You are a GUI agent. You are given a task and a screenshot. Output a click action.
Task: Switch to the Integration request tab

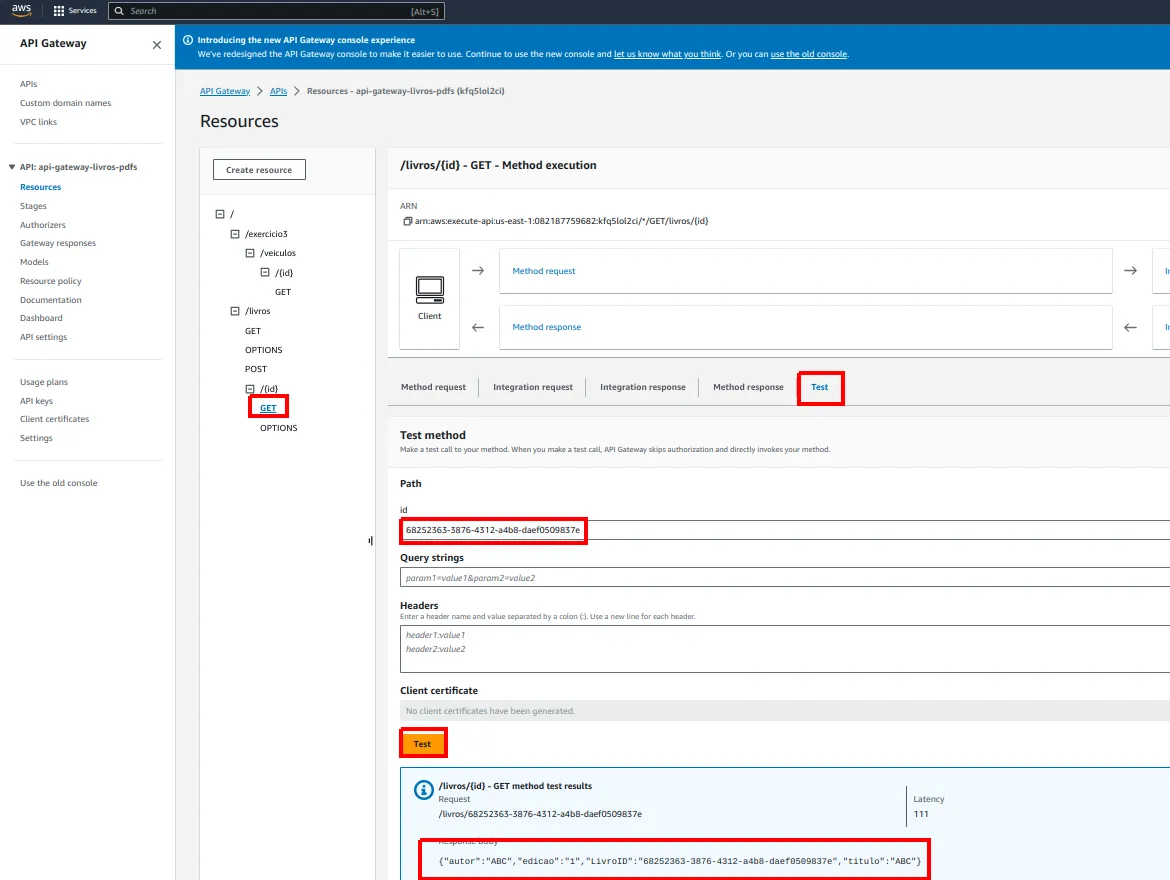pos(533,387)
